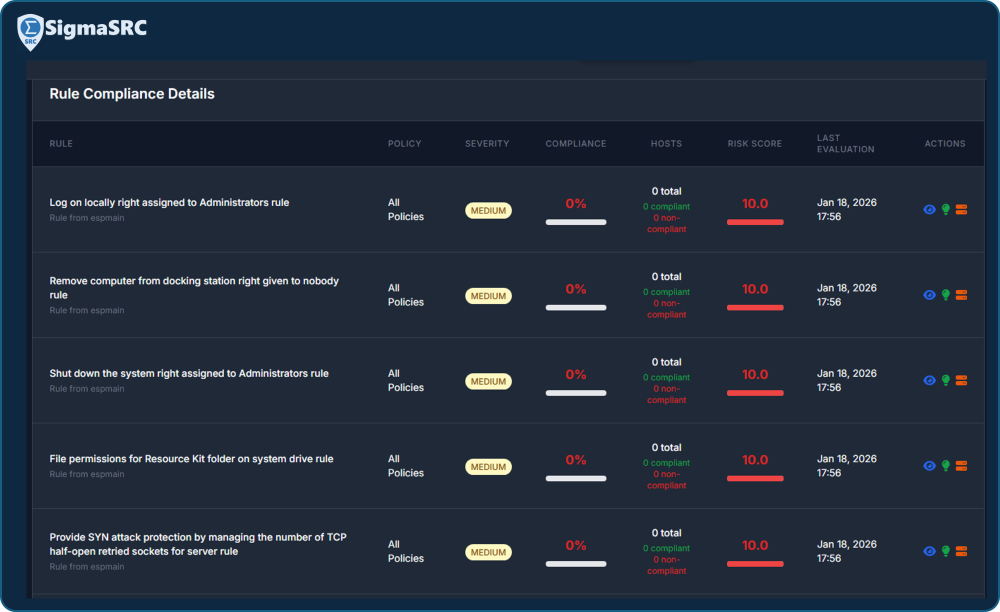
Task: Click MEDIUM badge on docking station row
Action: [489, 296]
